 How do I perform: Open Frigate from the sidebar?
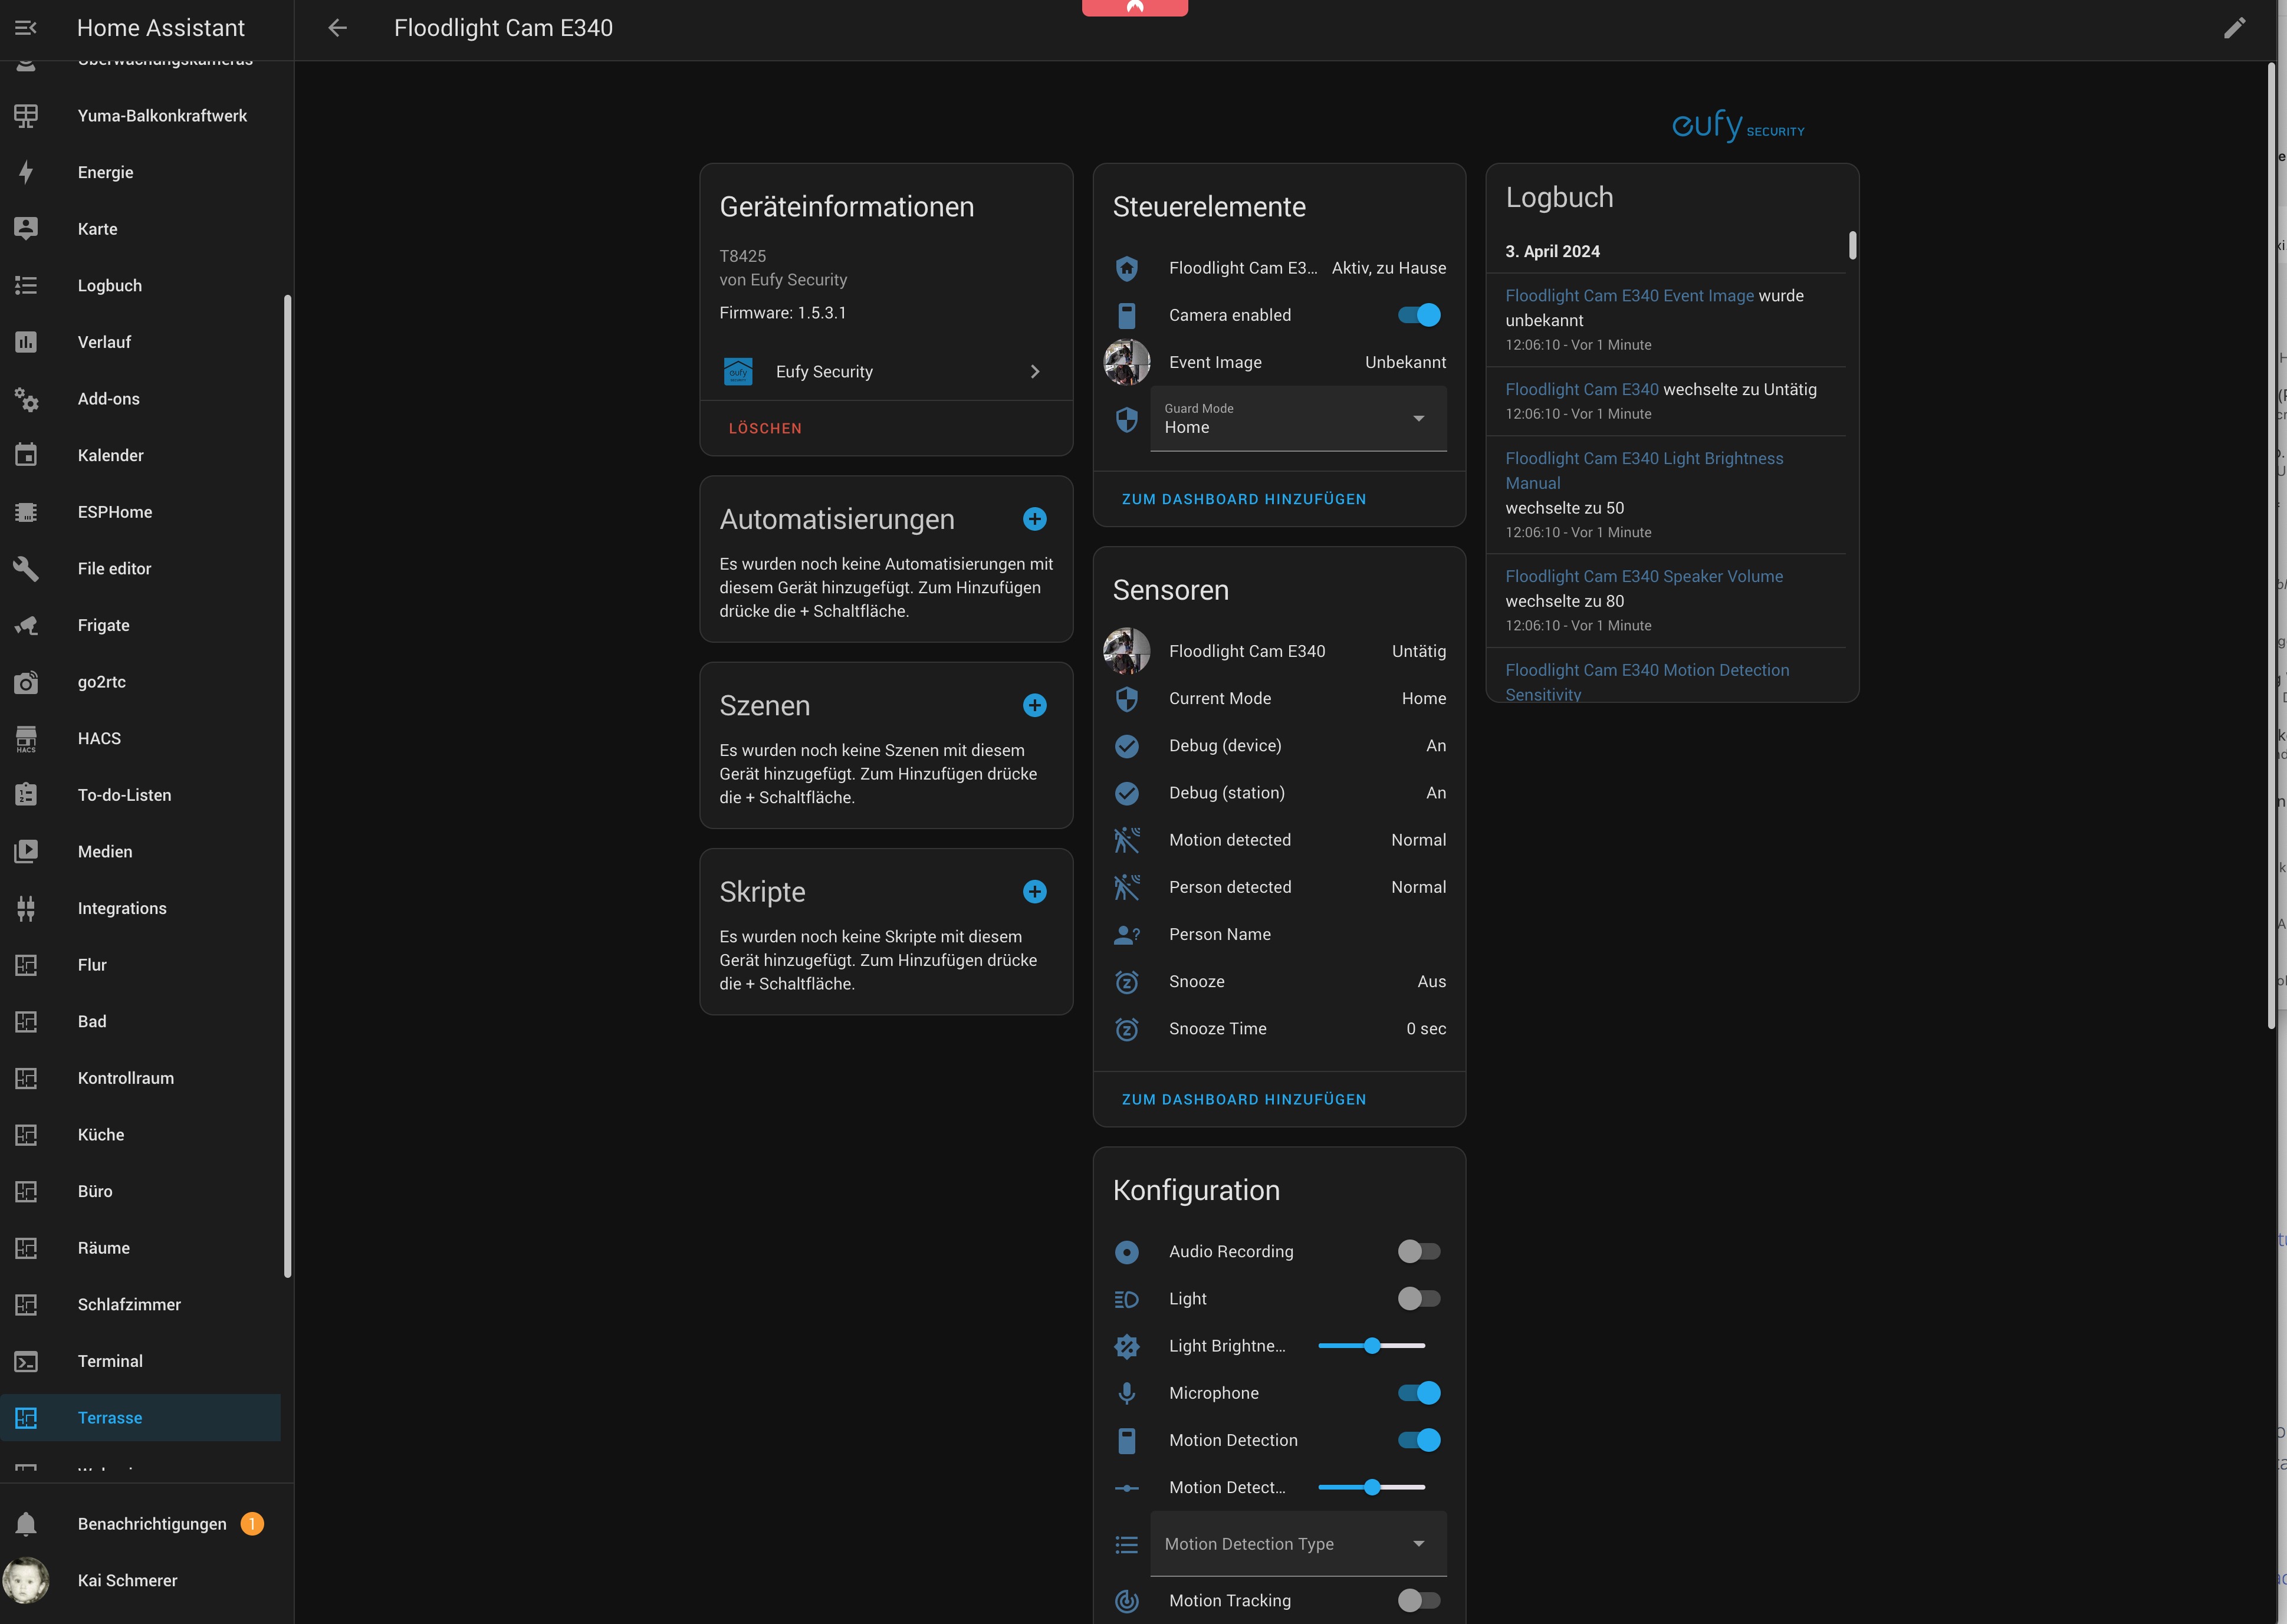tap(104, 625)
